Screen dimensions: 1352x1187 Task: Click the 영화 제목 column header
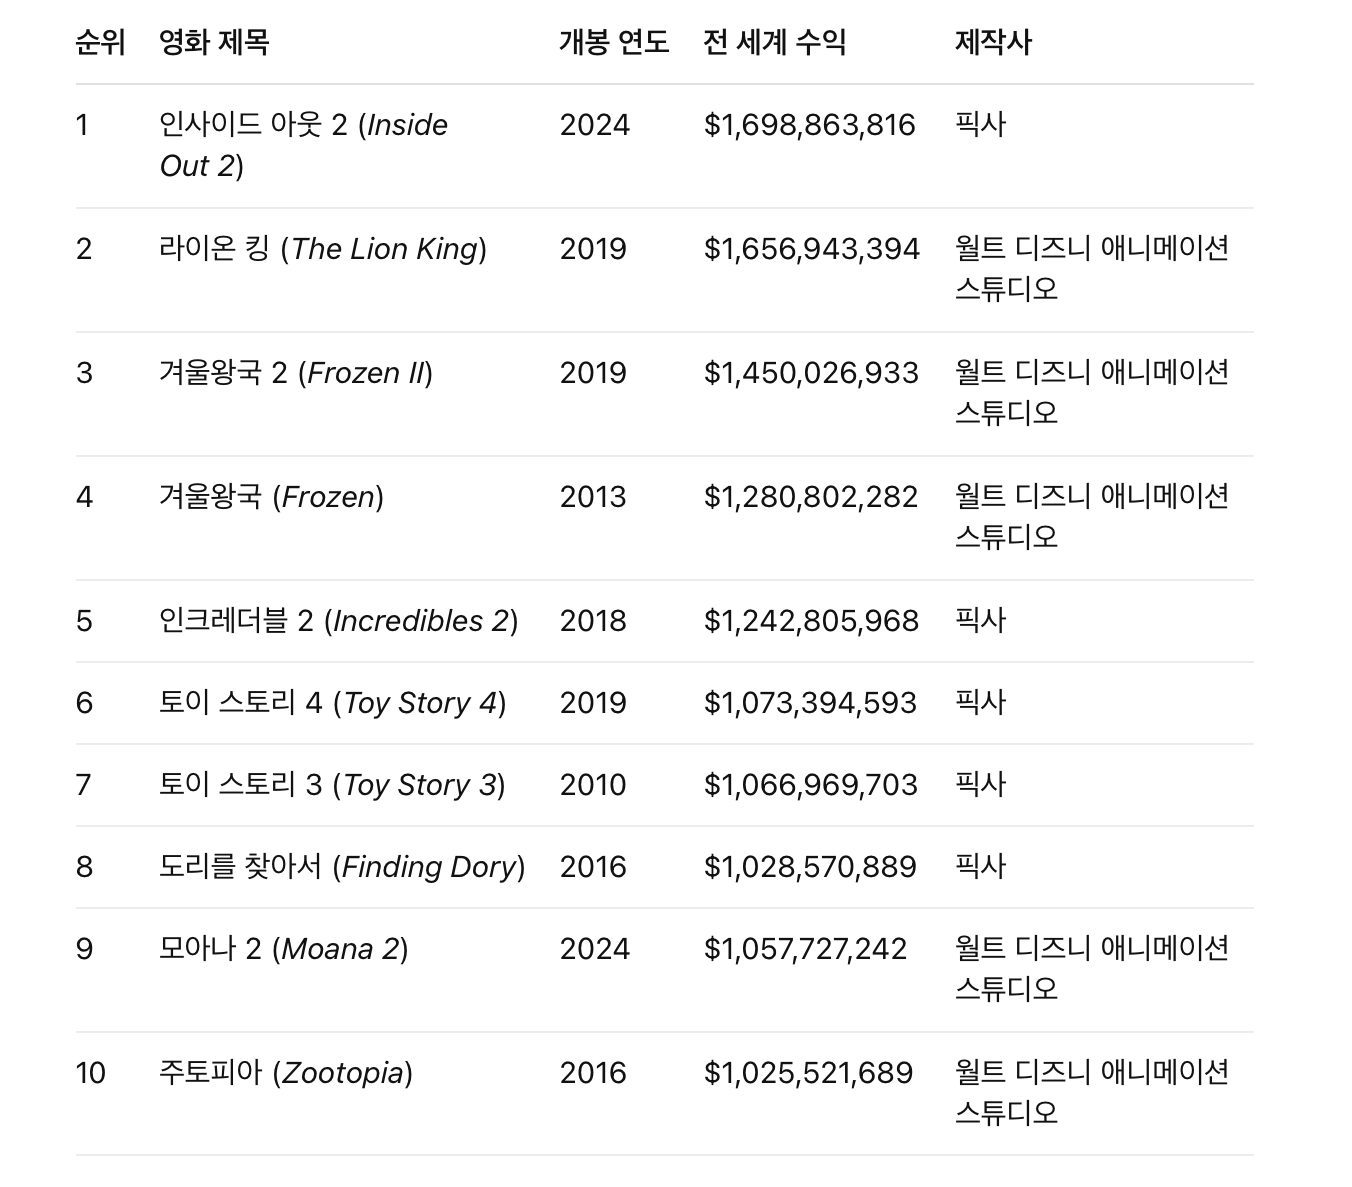[214, 42]
